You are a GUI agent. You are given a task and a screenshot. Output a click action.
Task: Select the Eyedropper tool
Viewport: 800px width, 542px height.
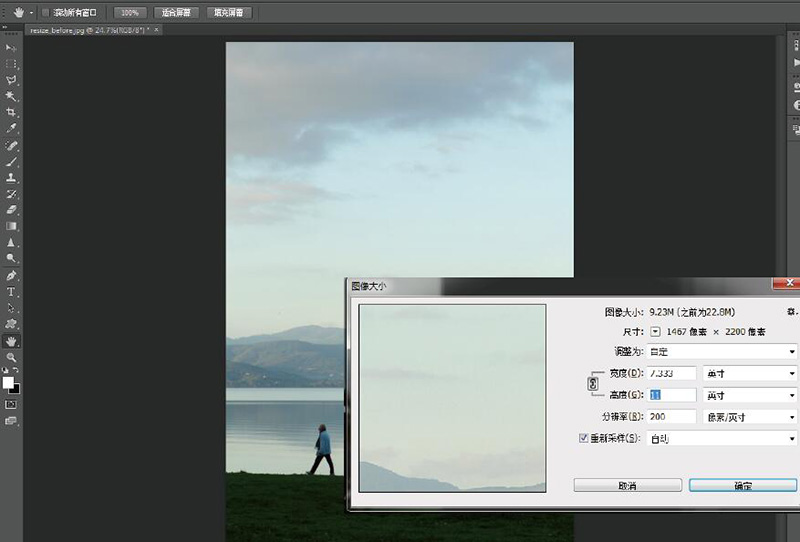point(11,129)
